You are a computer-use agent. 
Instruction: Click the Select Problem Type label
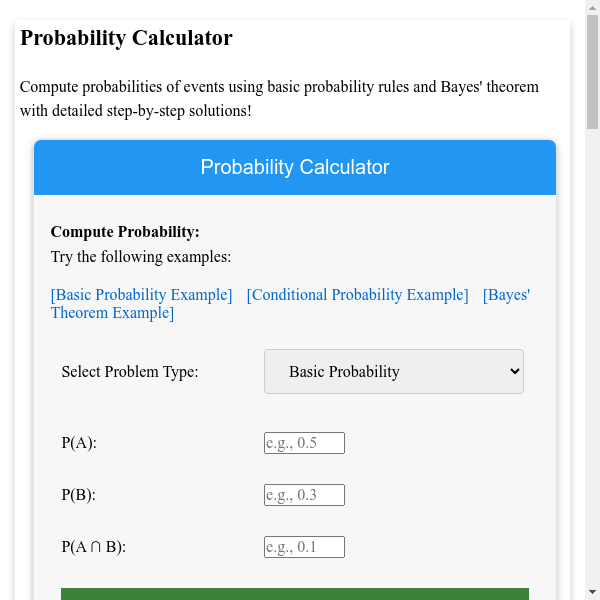point(130,372)
